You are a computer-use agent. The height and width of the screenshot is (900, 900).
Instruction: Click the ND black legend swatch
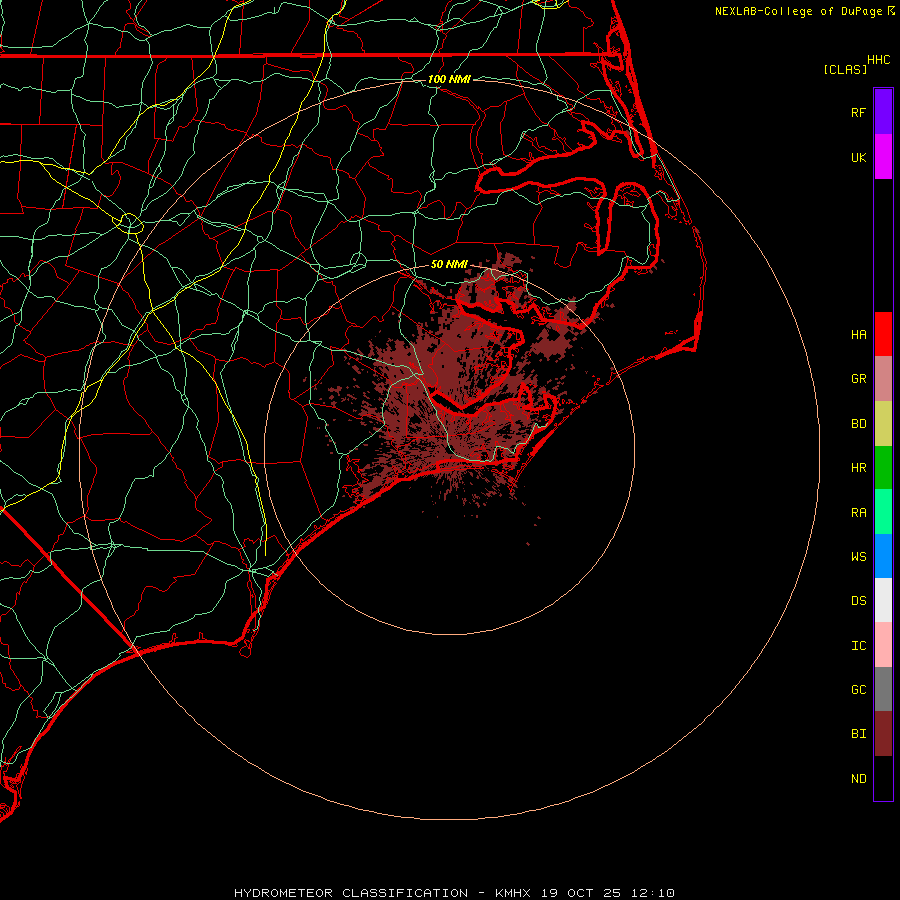coord(883,778)
